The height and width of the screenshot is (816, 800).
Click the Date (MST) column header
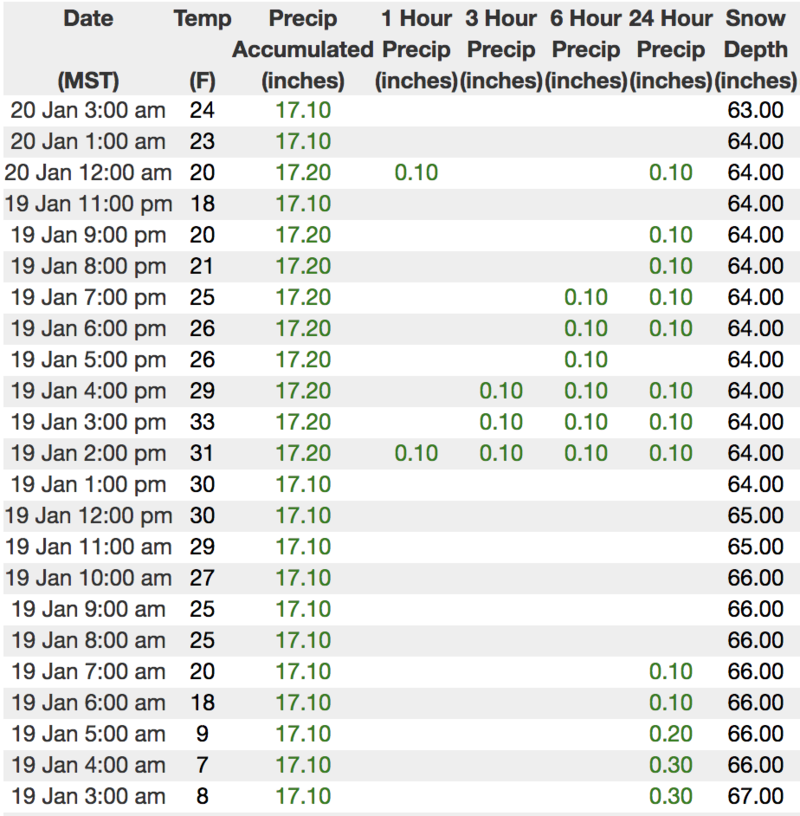[87, 49]
